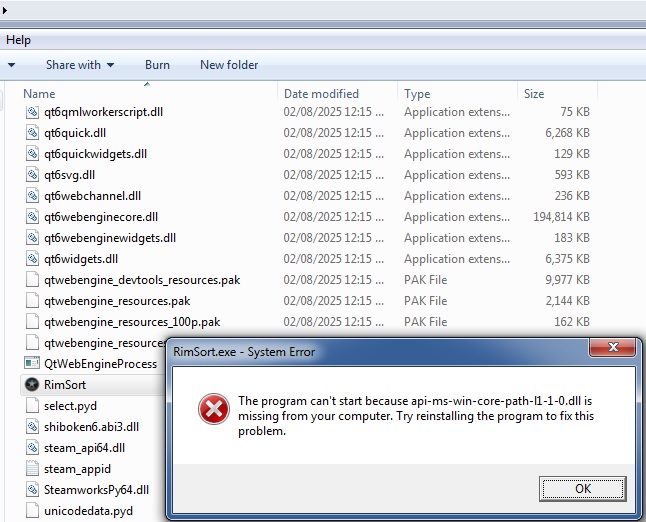The height and width of the screenshot is (522, 646).
Task: Click the Burn toolbar button
Action: pos(157,65)
